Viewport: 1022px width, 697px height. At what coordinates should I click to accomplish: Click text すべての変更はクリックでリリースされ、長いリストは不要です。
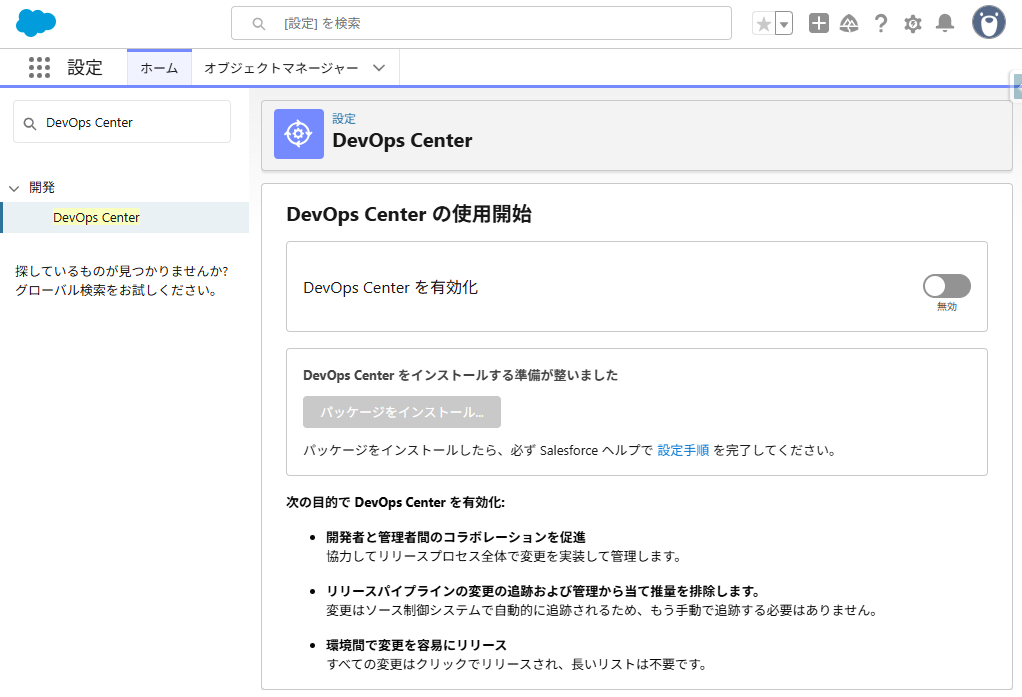point(517,664)
